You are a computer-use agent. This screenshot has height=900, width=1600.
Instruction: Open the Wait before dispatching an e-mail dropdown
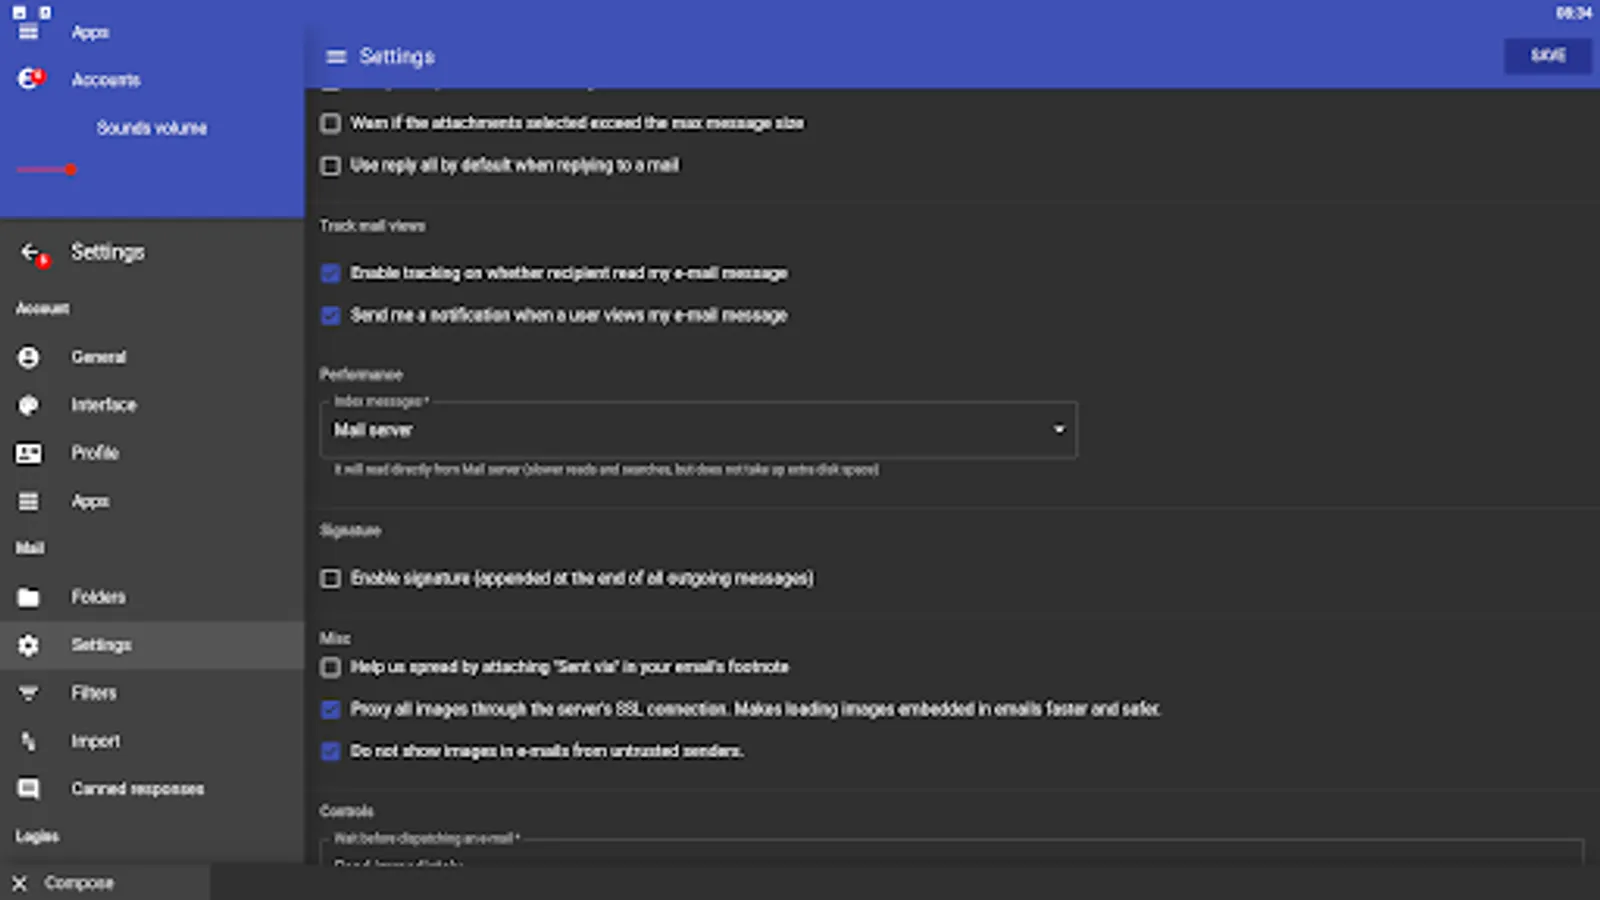point(950,853)
